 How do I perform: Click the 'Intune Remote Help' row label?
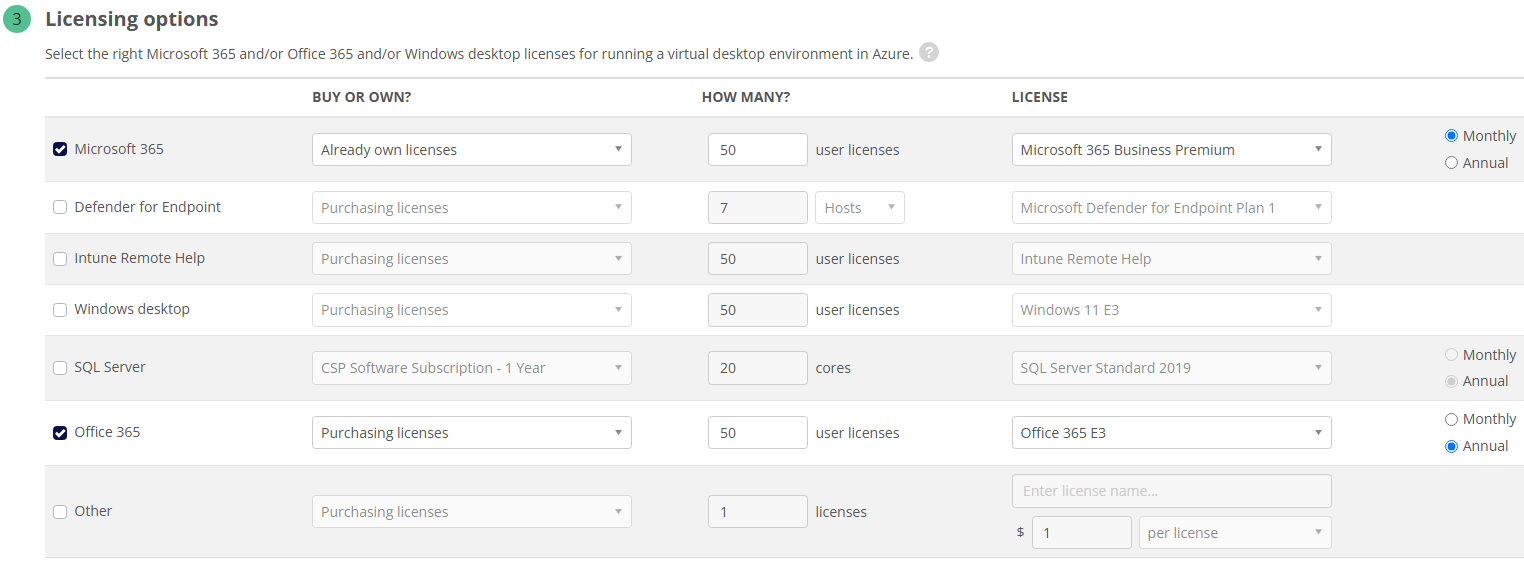tap(140, 258)
